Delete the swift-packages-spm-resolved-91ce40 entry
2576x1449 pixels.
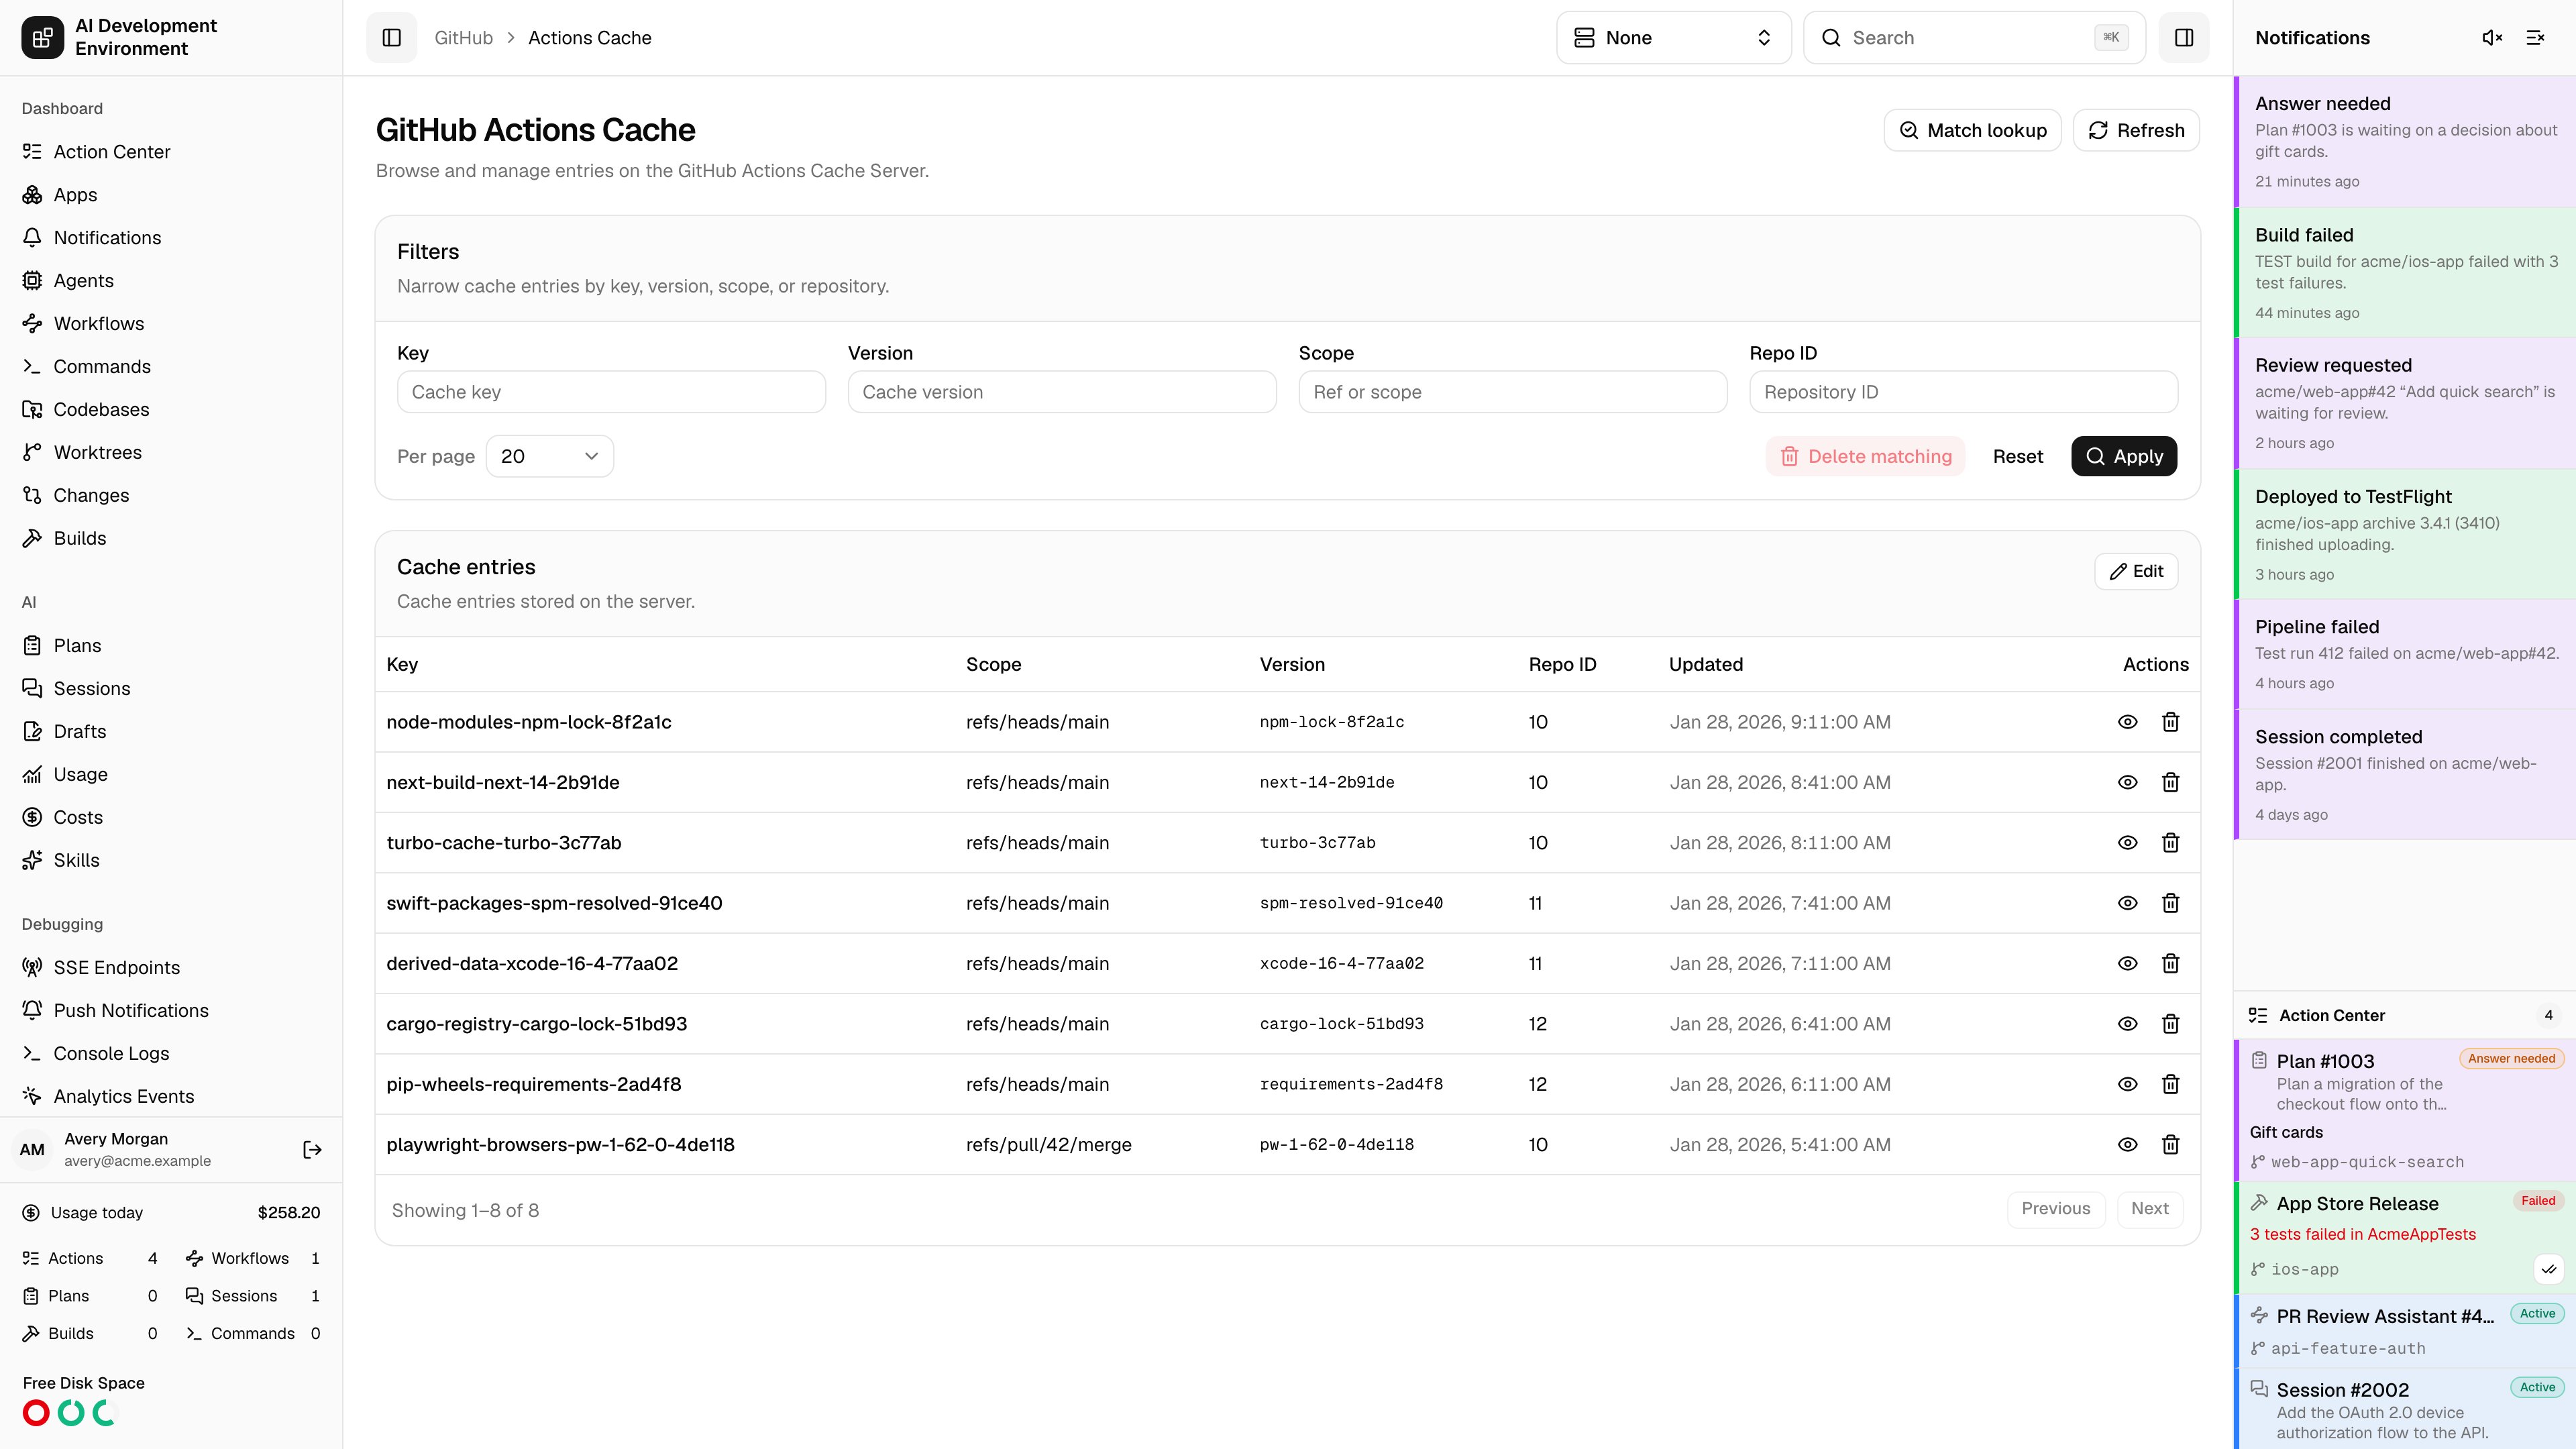[x=2170, y=903]
